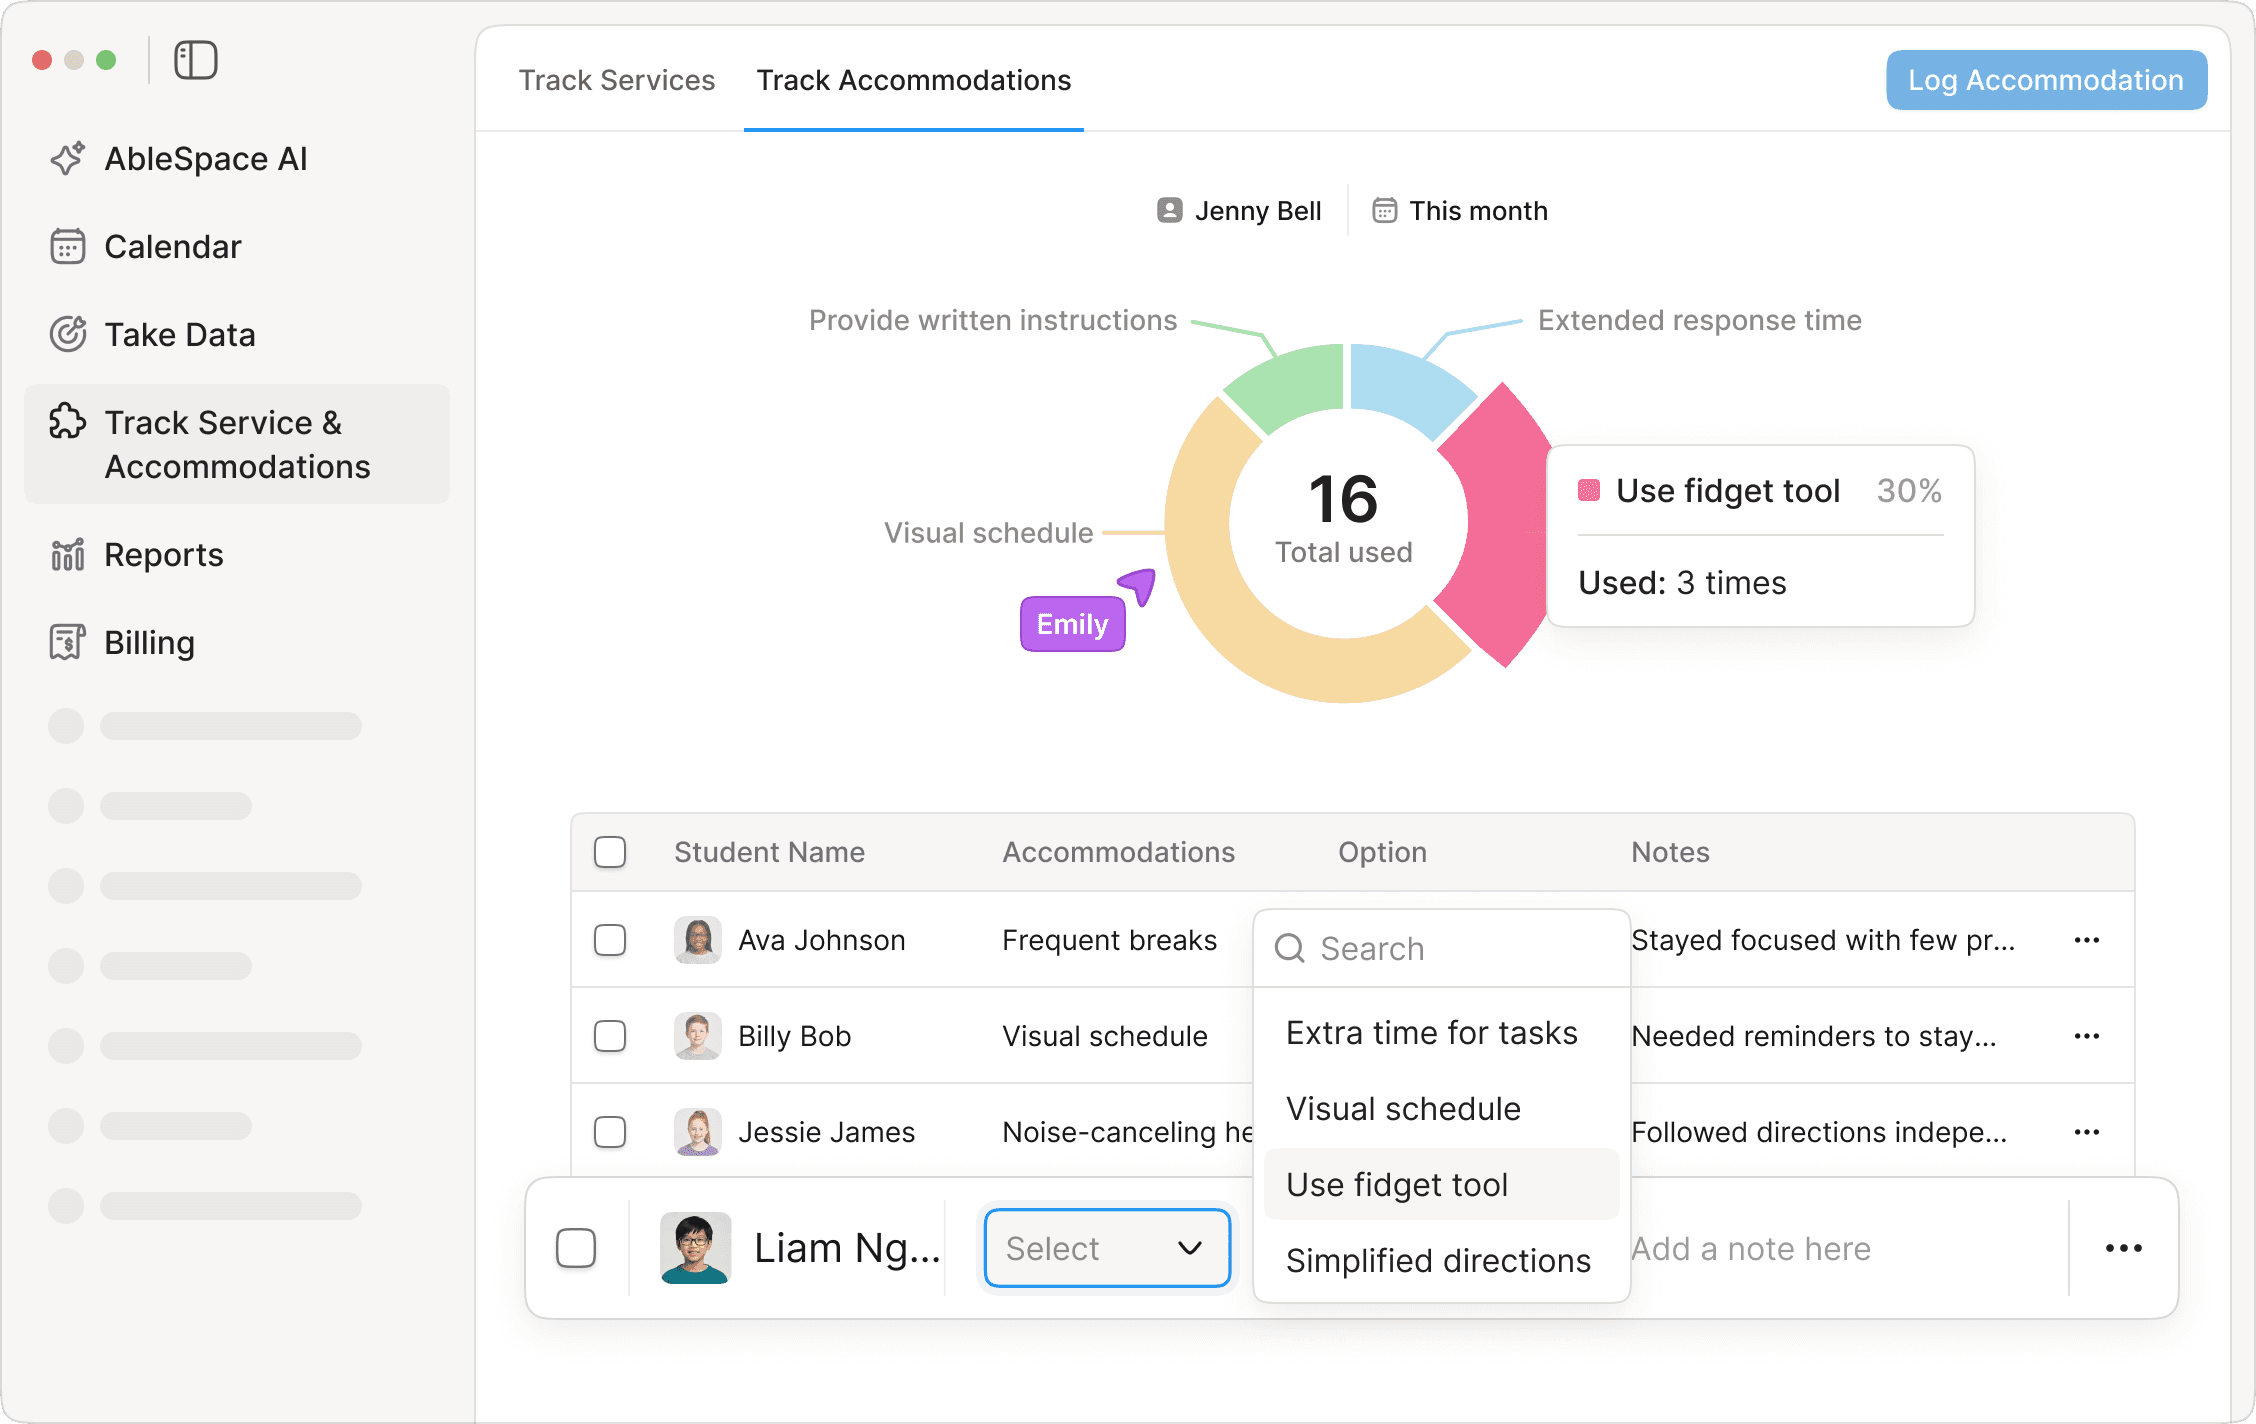This screenshot has height=1424, width=2256.
Task: Go to AbleSpace AI in sidebar
Action: (237, 159)
